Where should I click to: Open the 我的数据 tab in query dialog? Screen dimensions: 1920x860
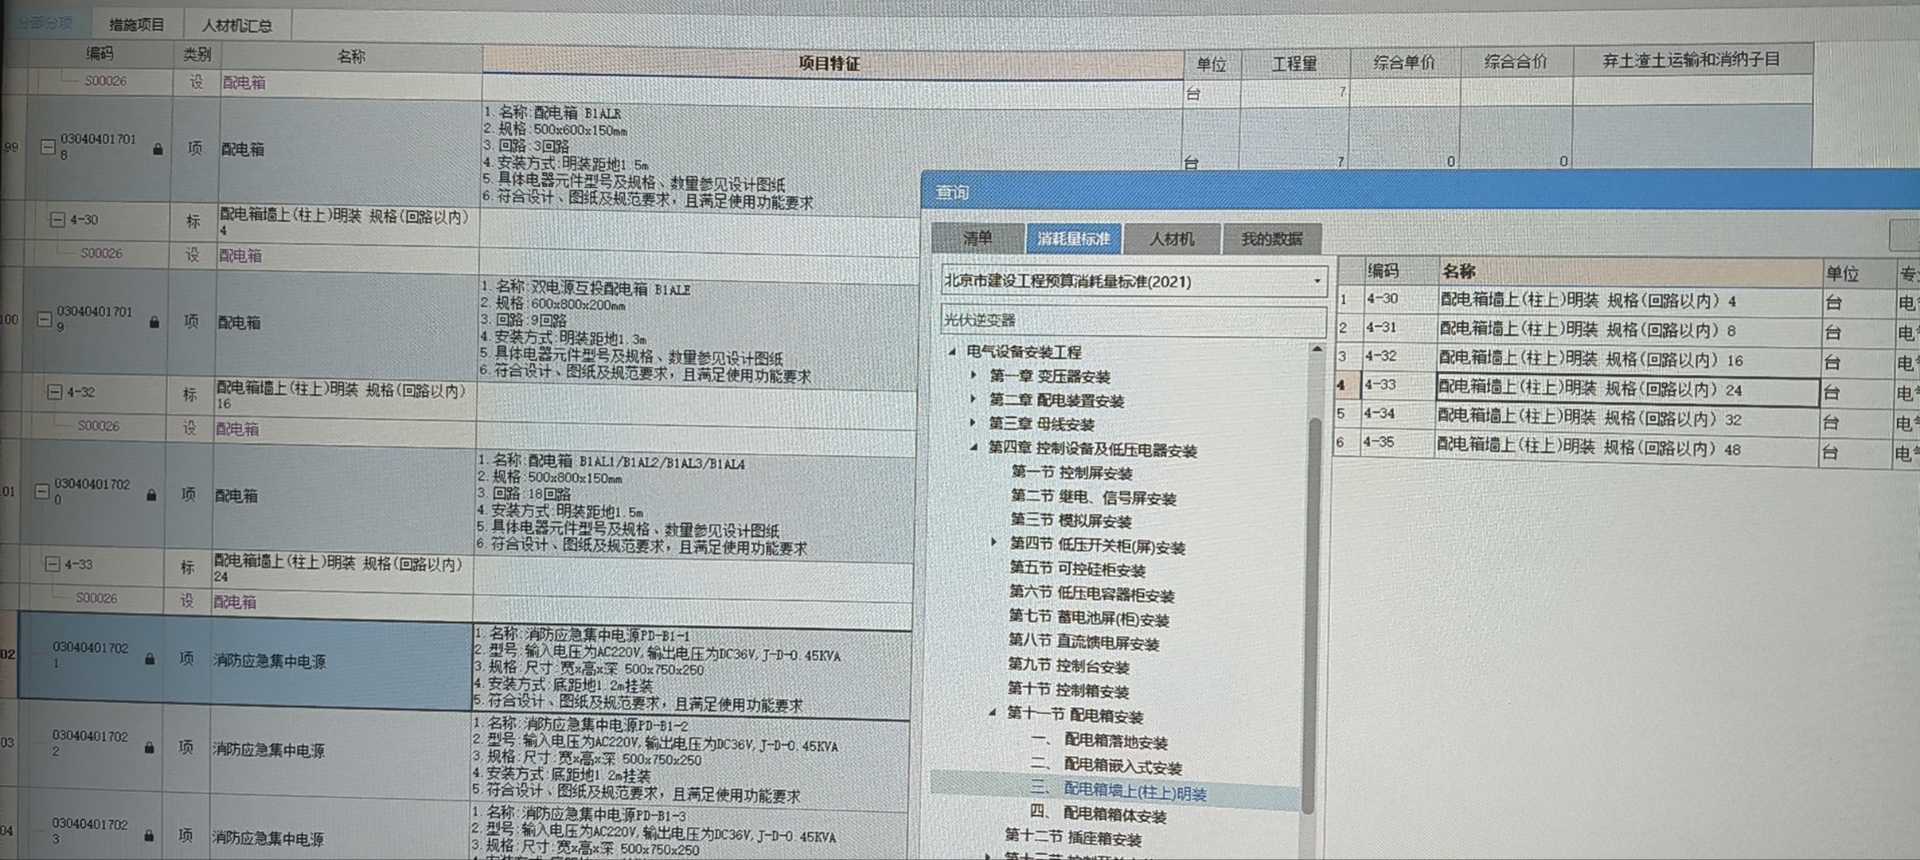point(1271,238)
